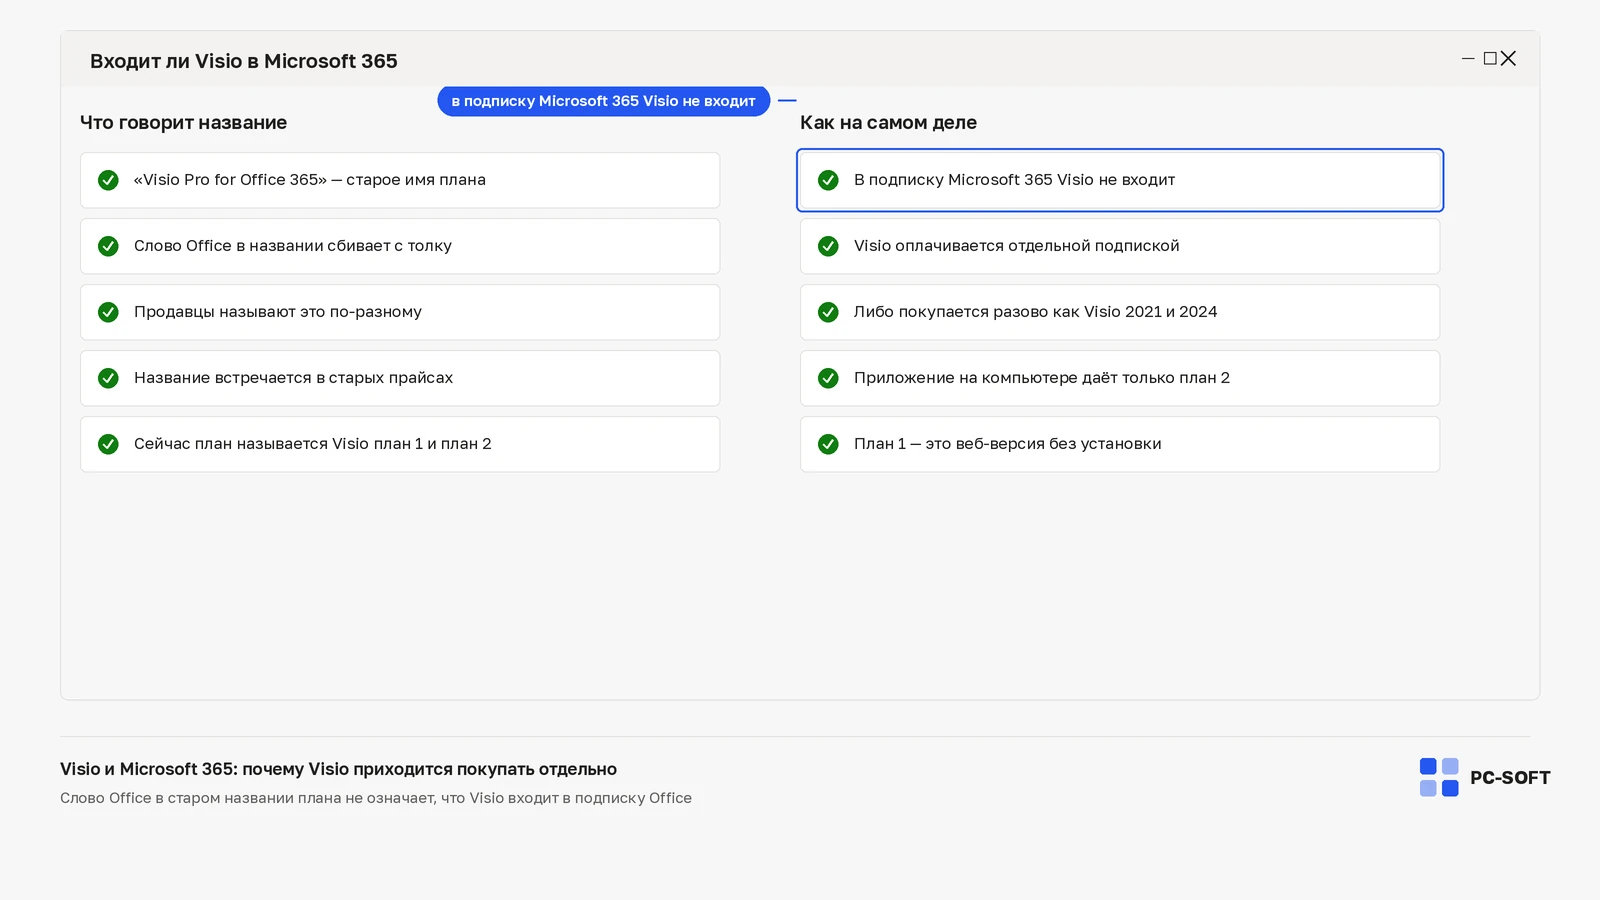Select card 'В подписку Microsoft 365 Visio не входит'

tap(1120, 180)
